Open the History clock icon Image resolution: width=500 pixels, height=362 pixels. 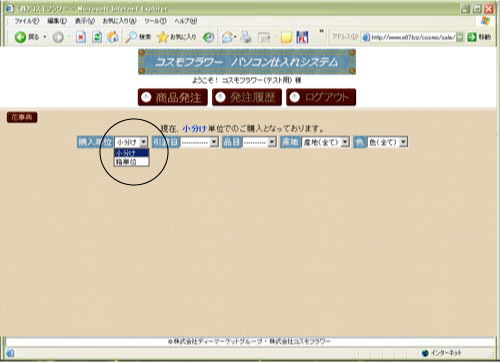(209, 37)
